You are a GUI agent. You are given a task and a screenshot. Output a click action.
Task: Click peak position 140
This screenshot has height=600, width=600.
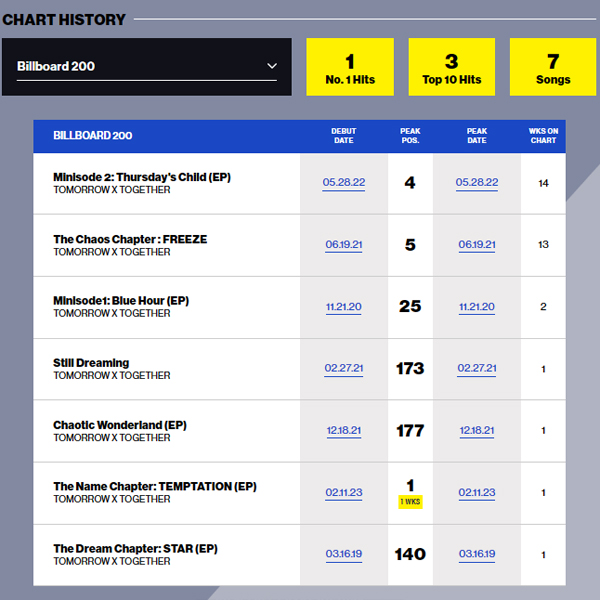point(410,554)
